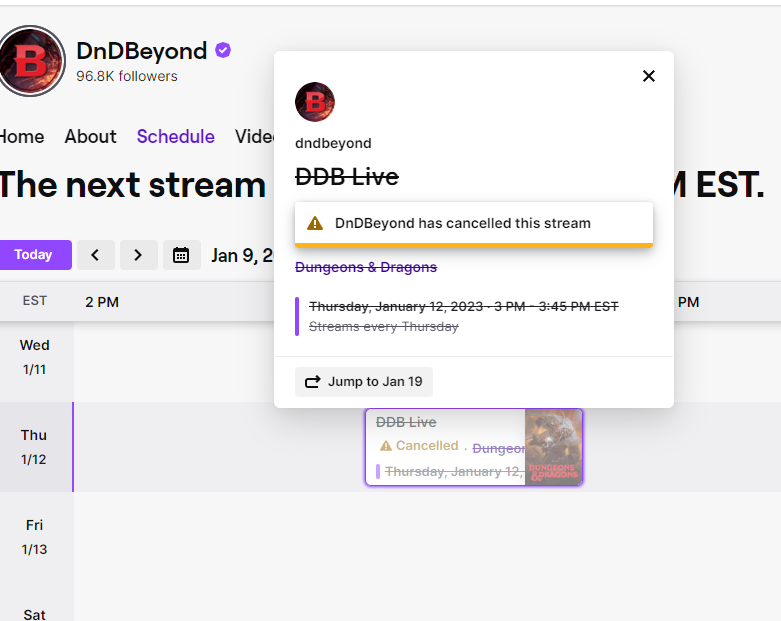Image resolution: width=781 pixels, height=621 pixels.
Task: Click the Thu 1/12 day row label
Action: tap(34, 447)
